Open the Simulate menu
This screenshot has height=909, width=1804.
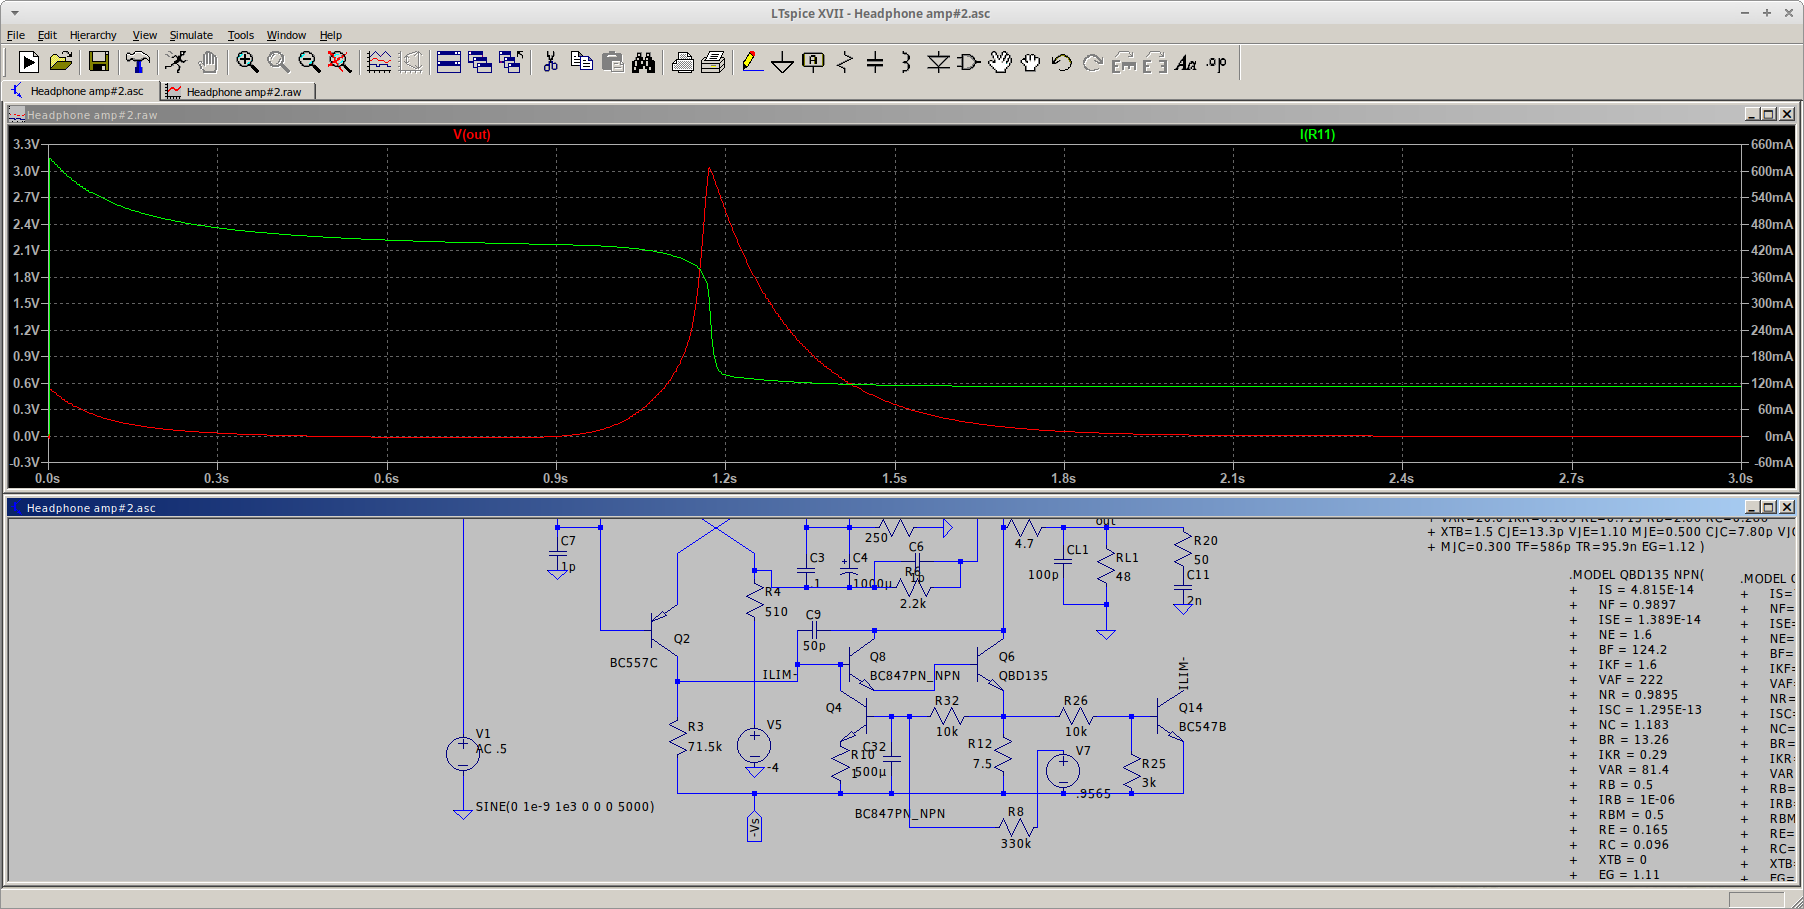(191, 35)
